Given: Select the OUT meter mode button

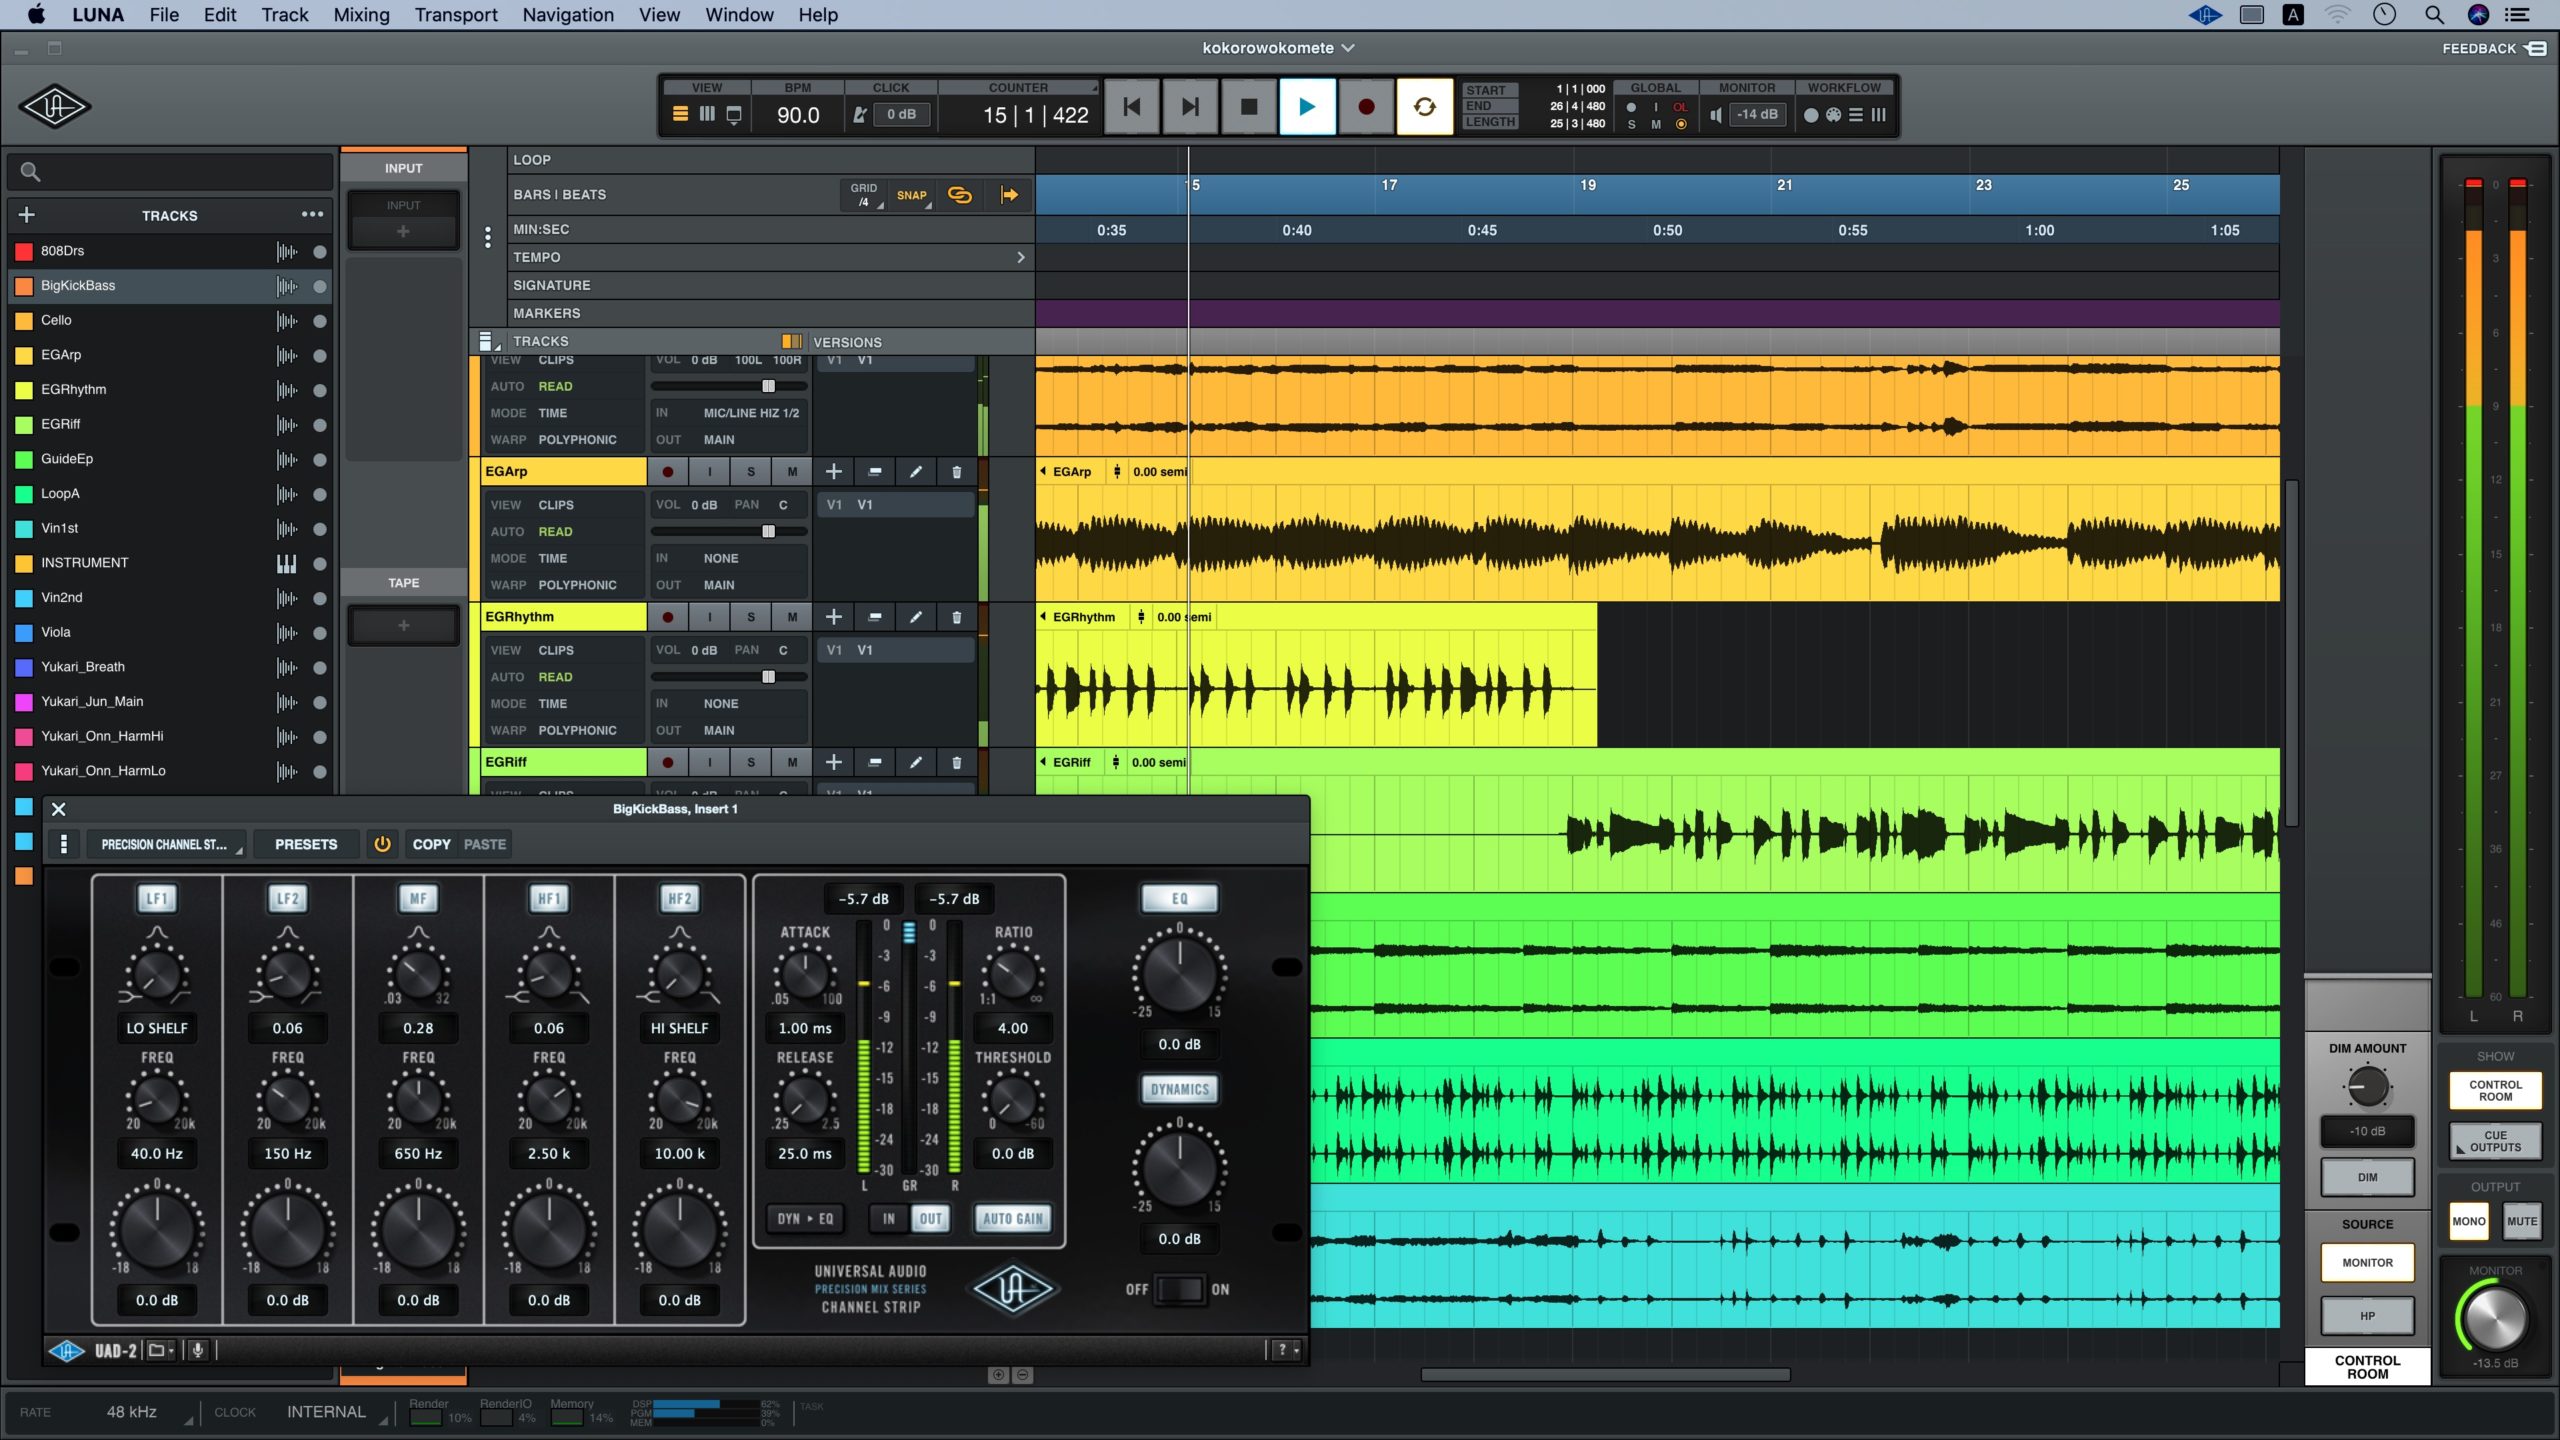Looking at the screenshot, I should point(931,1219).
